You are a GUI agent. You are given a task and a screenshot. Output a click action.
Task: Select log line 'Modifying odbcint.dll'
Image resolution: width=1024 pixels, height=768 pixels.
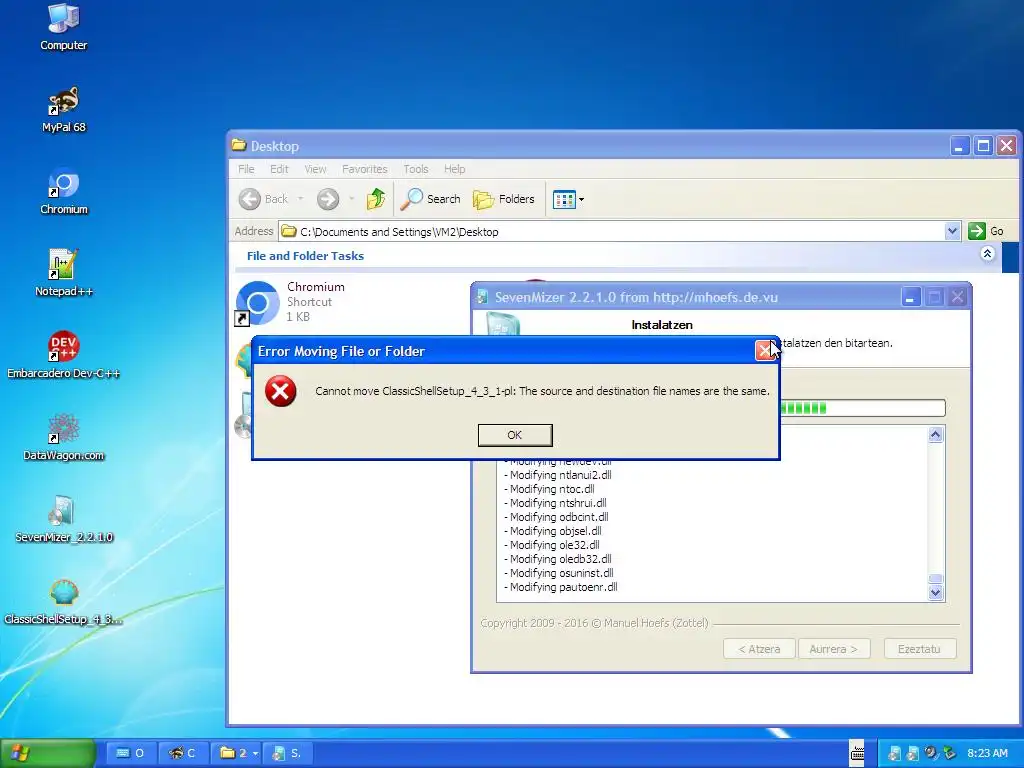[x=556, y=517]
